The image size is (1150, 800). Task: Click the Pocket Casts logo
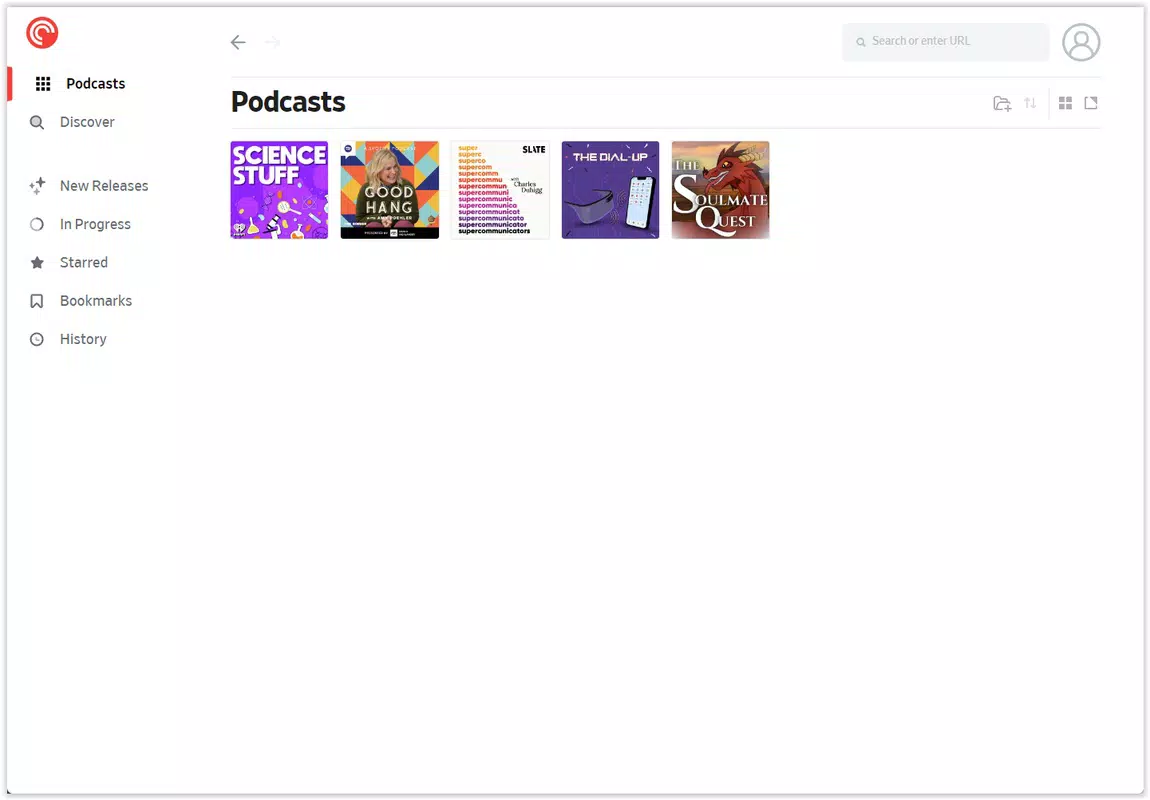(x=42, y=33)
